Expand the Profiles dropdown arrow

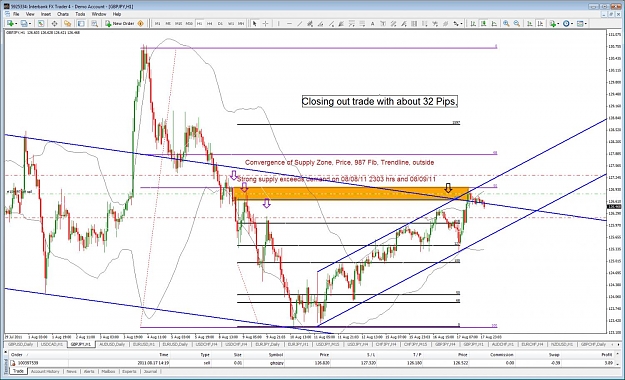[30, 24]
